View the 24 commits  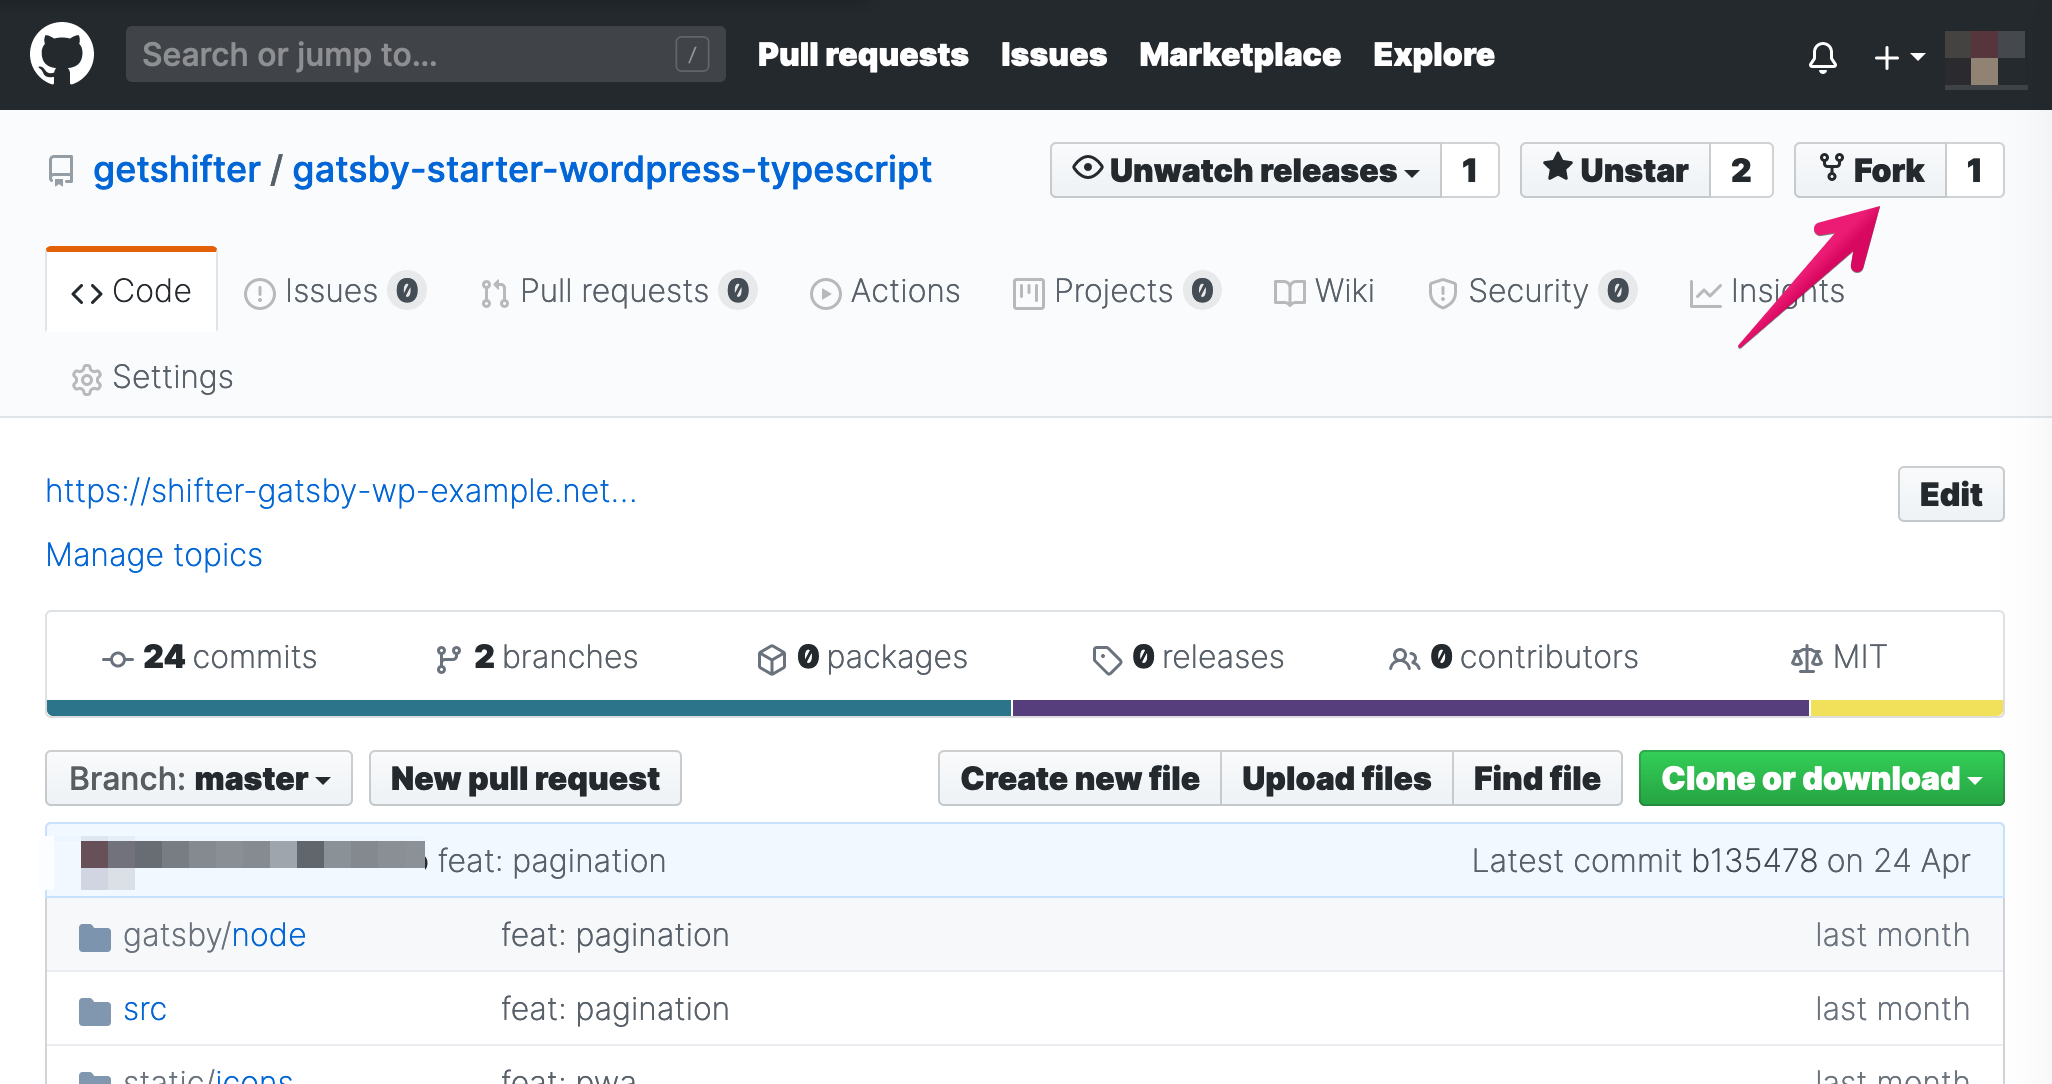pos(209,657)
